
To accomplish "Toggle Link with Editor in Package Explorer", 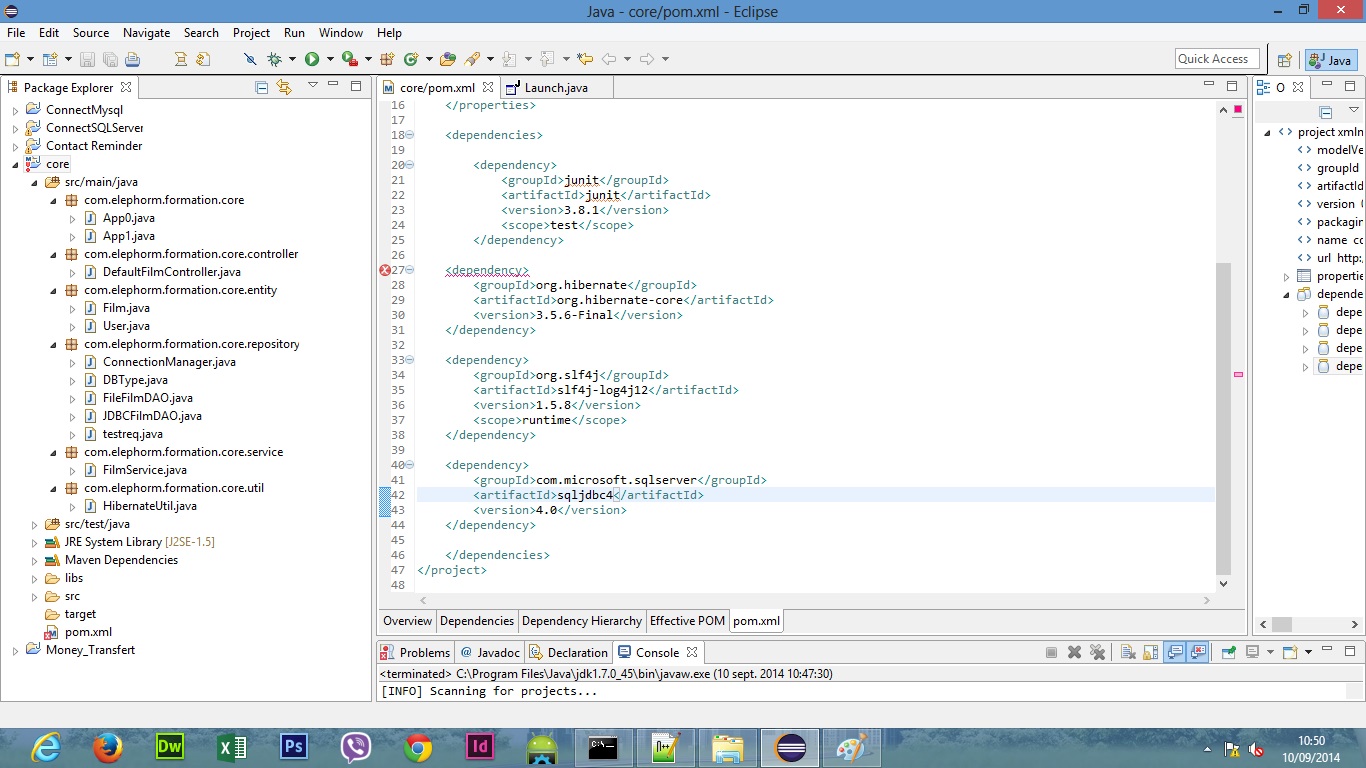I will click(284, 87).
